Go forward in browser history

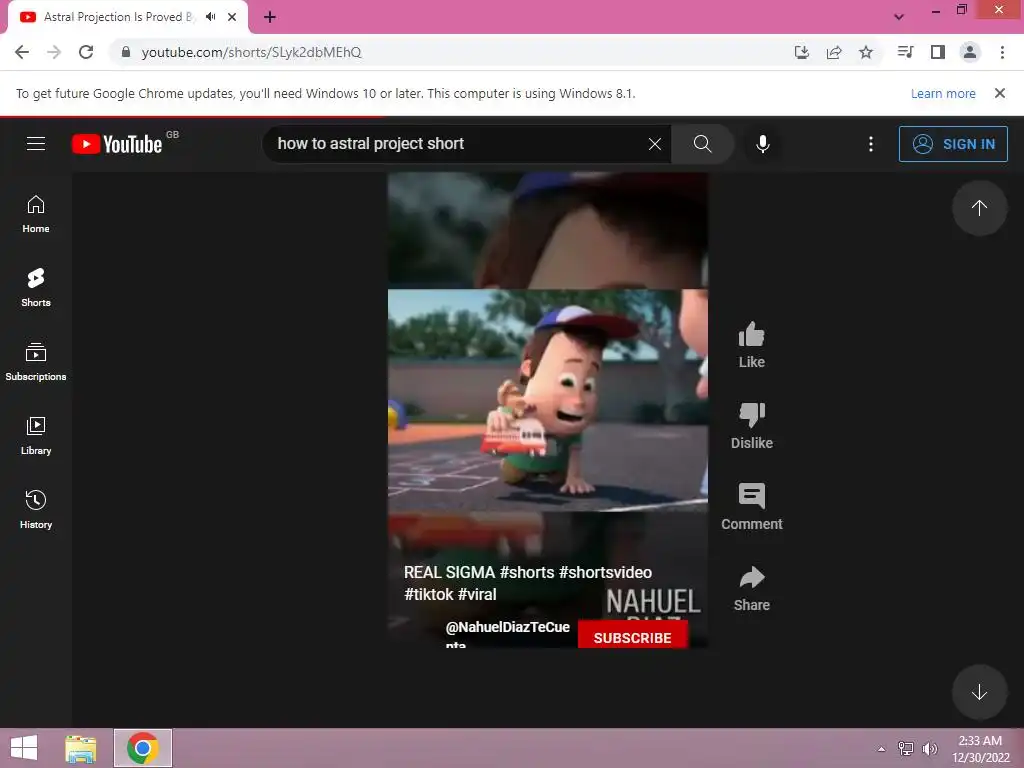(x=54, y=52)
